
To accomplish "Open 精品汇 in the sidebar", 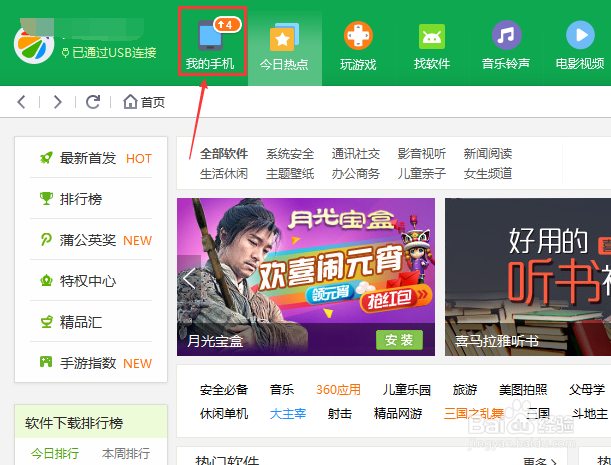I will pos(81,322).
